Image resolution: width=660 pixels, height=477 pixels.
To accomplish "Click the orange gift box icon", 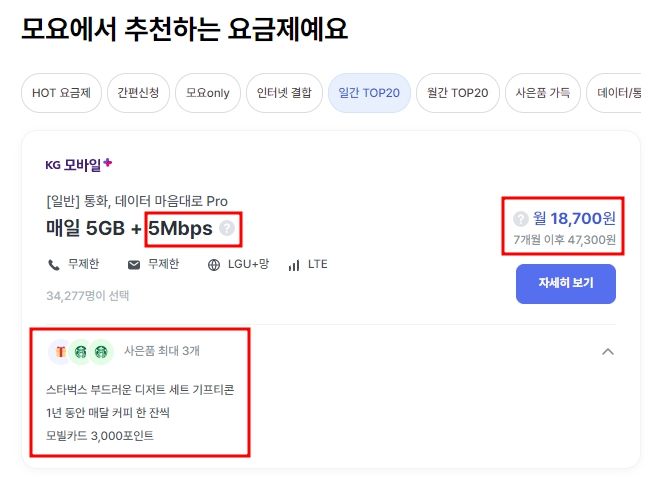I will pyautogui.click(x=61, y=352).
